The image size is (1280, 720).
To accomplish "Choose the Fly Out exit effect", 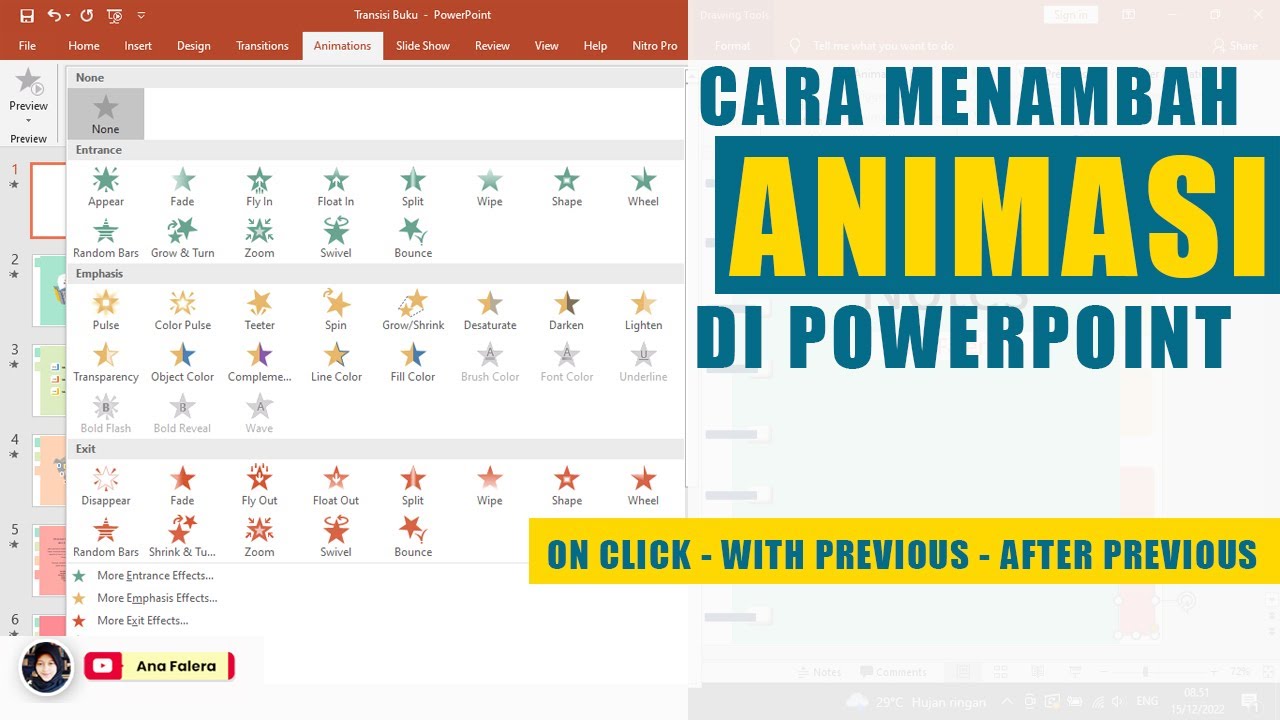I will pyautogui.click(x=259, y=487).
